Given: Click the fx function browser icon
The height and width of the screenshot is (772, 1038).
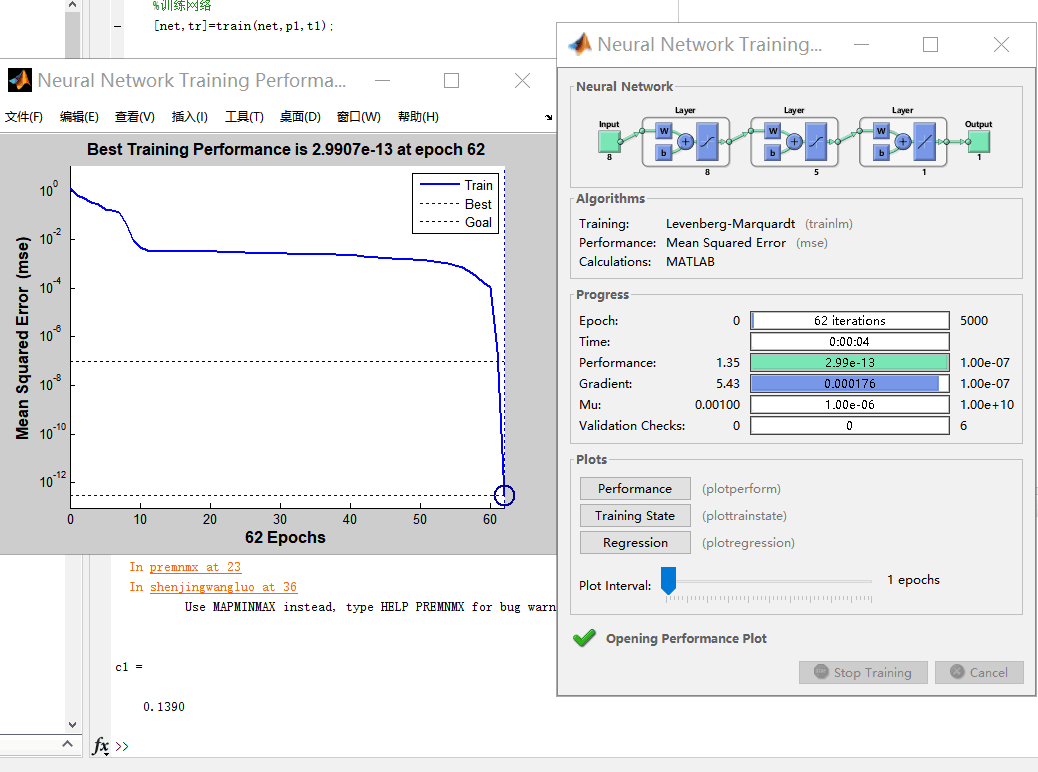Looking at the screenshot, I should (101, 746).
